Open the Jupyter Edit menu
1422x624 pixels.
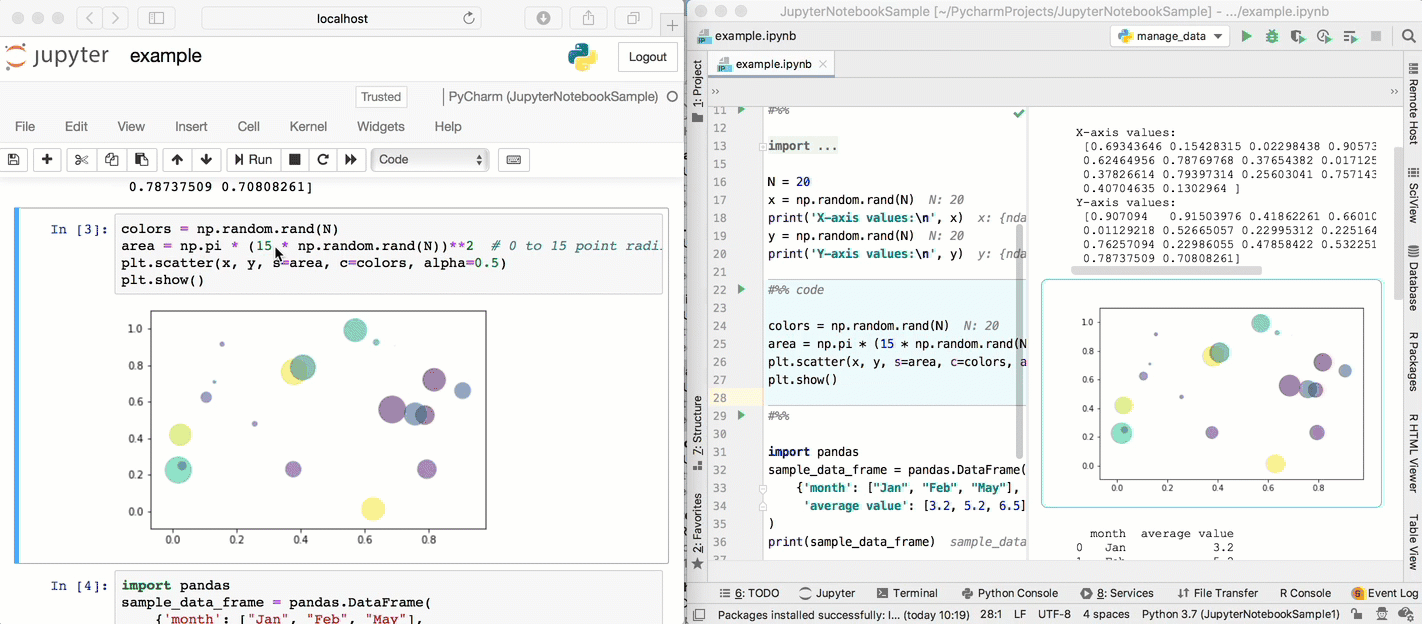point(76,126)
